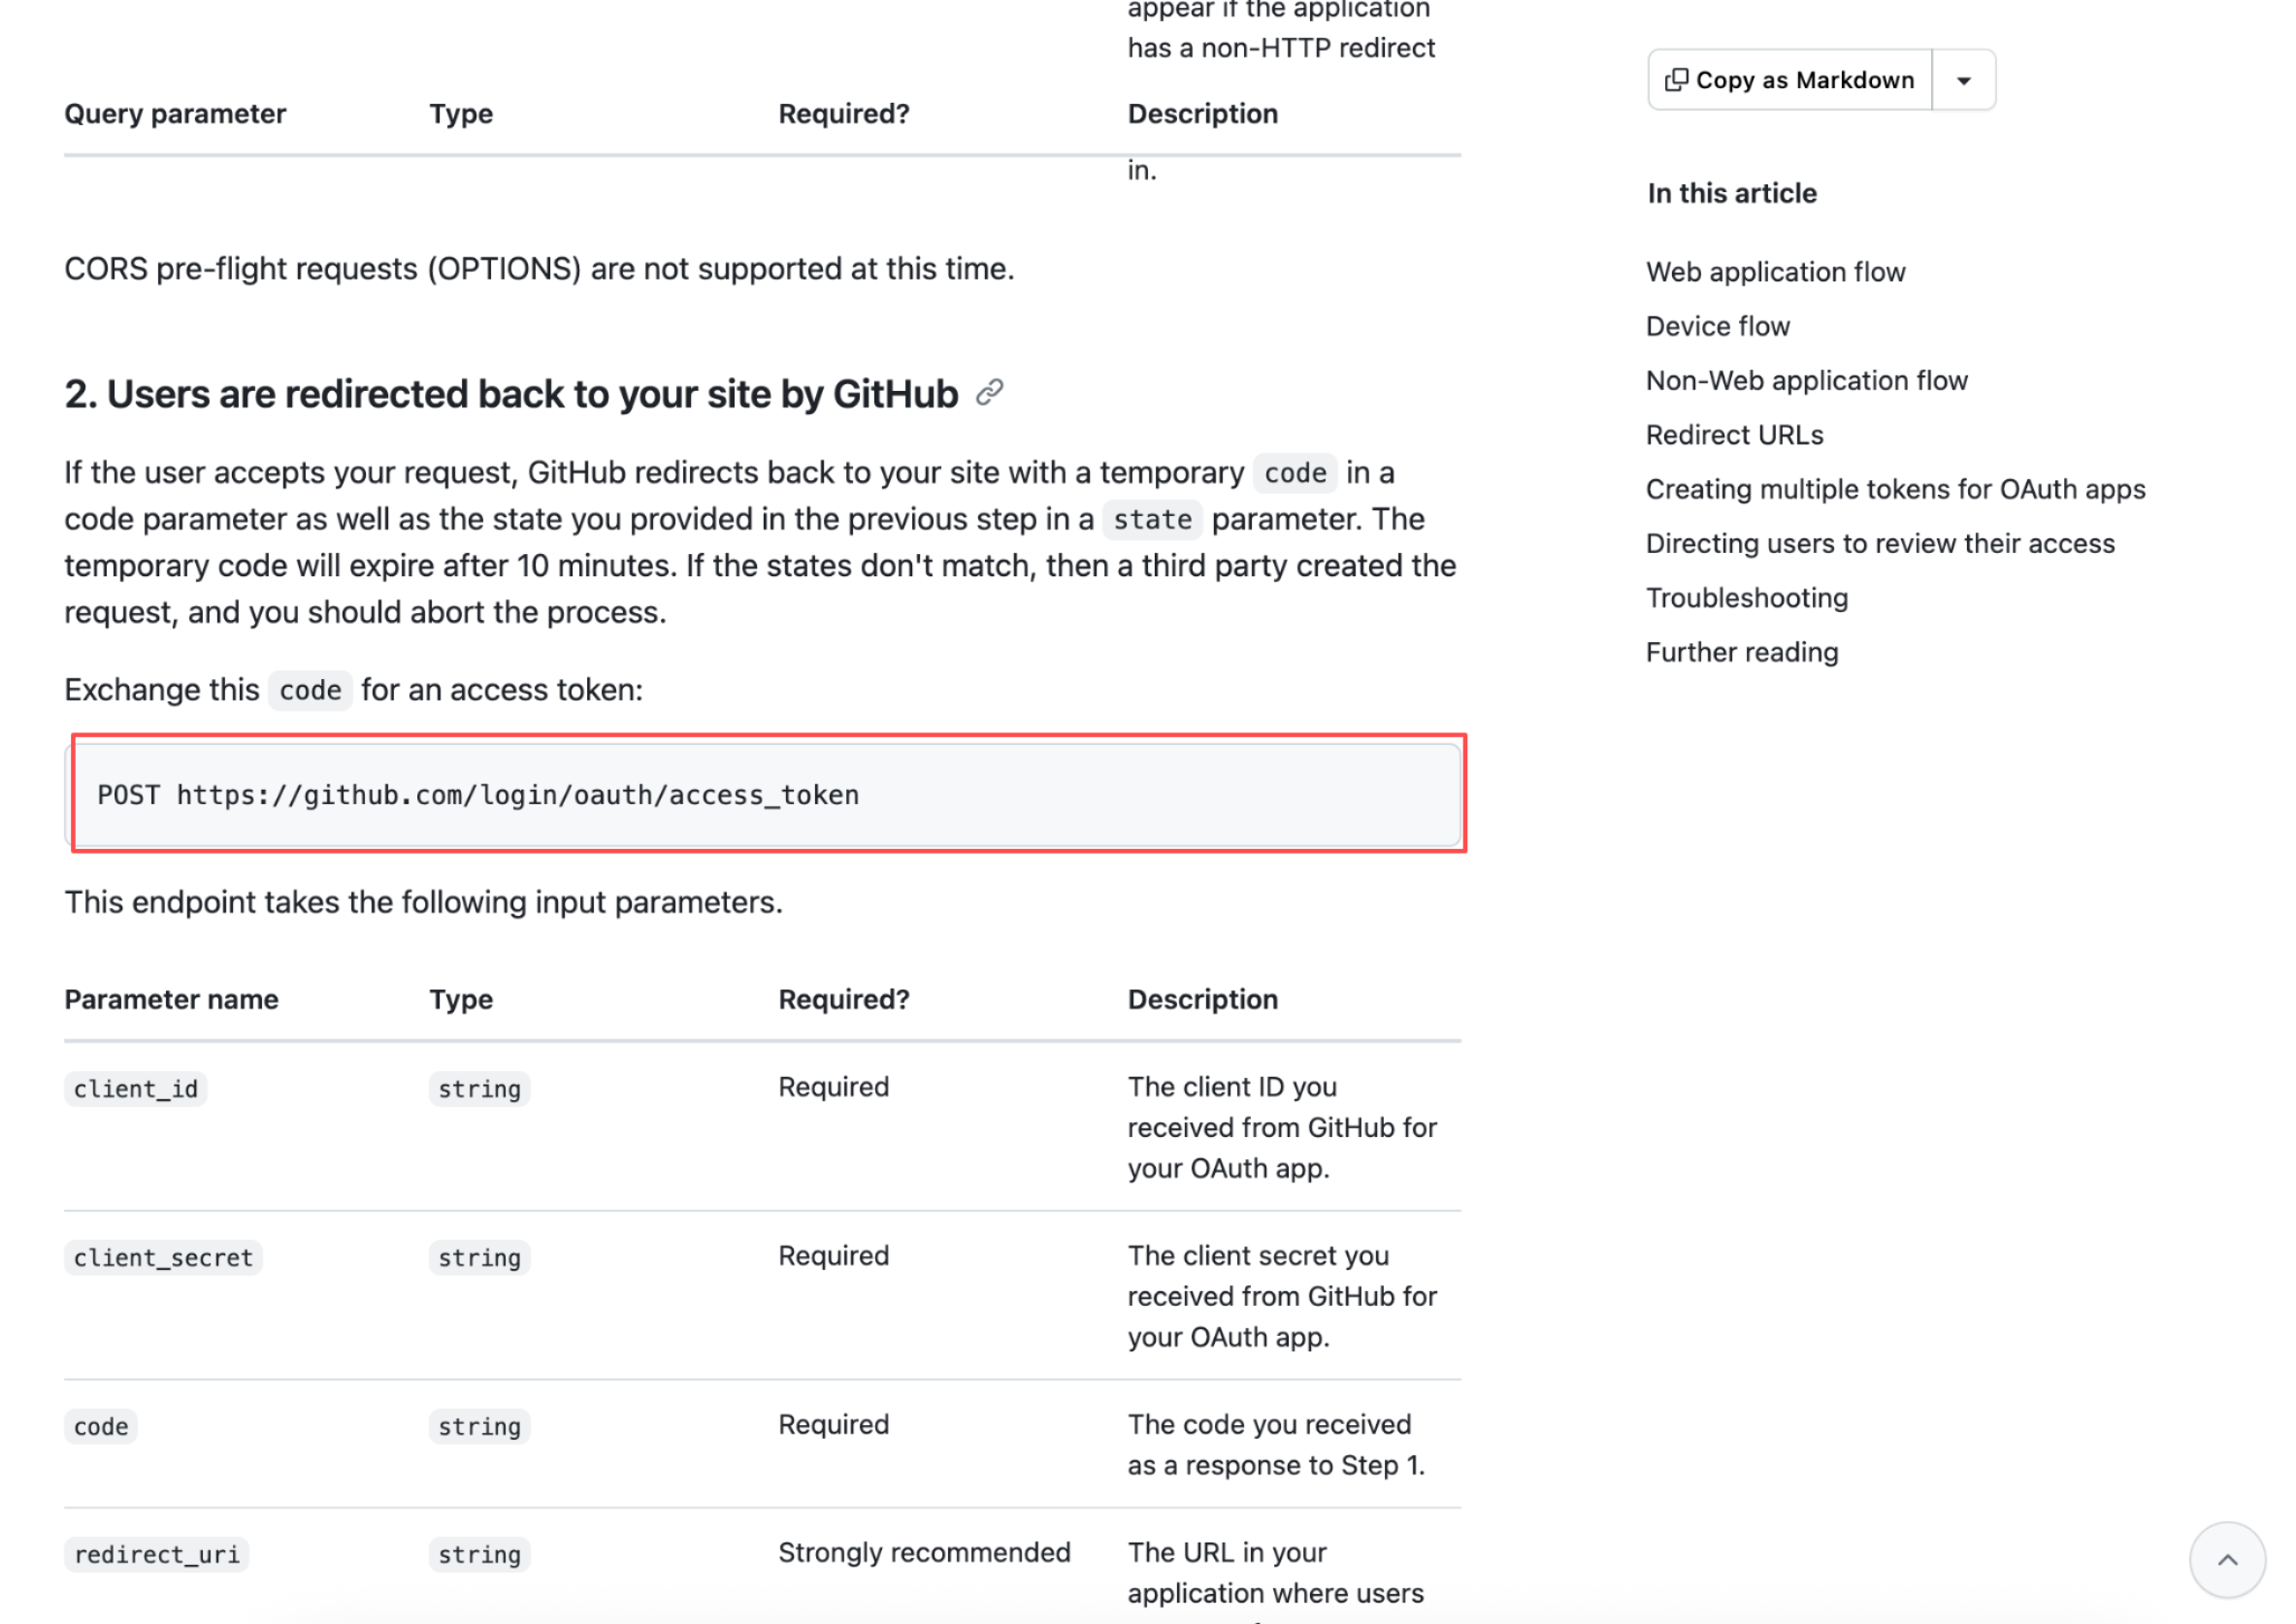Click the client_id parameter code label

(x=136, y=1088)
